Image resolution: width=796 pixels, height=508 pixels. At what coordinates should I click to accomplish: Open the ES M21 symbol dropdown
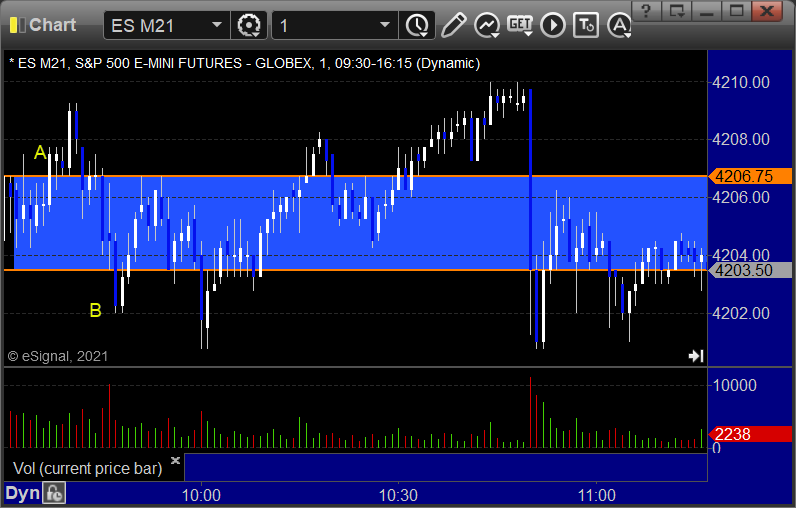pos(217,25)
